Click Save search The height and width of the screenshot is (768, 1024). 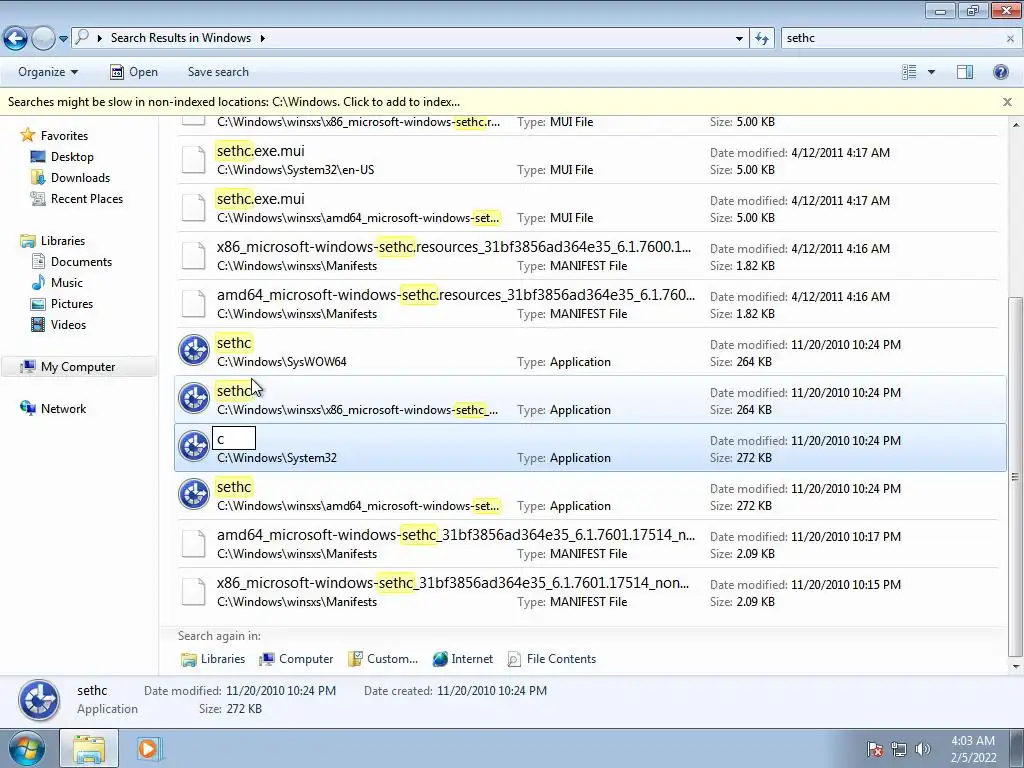[218, 72]
